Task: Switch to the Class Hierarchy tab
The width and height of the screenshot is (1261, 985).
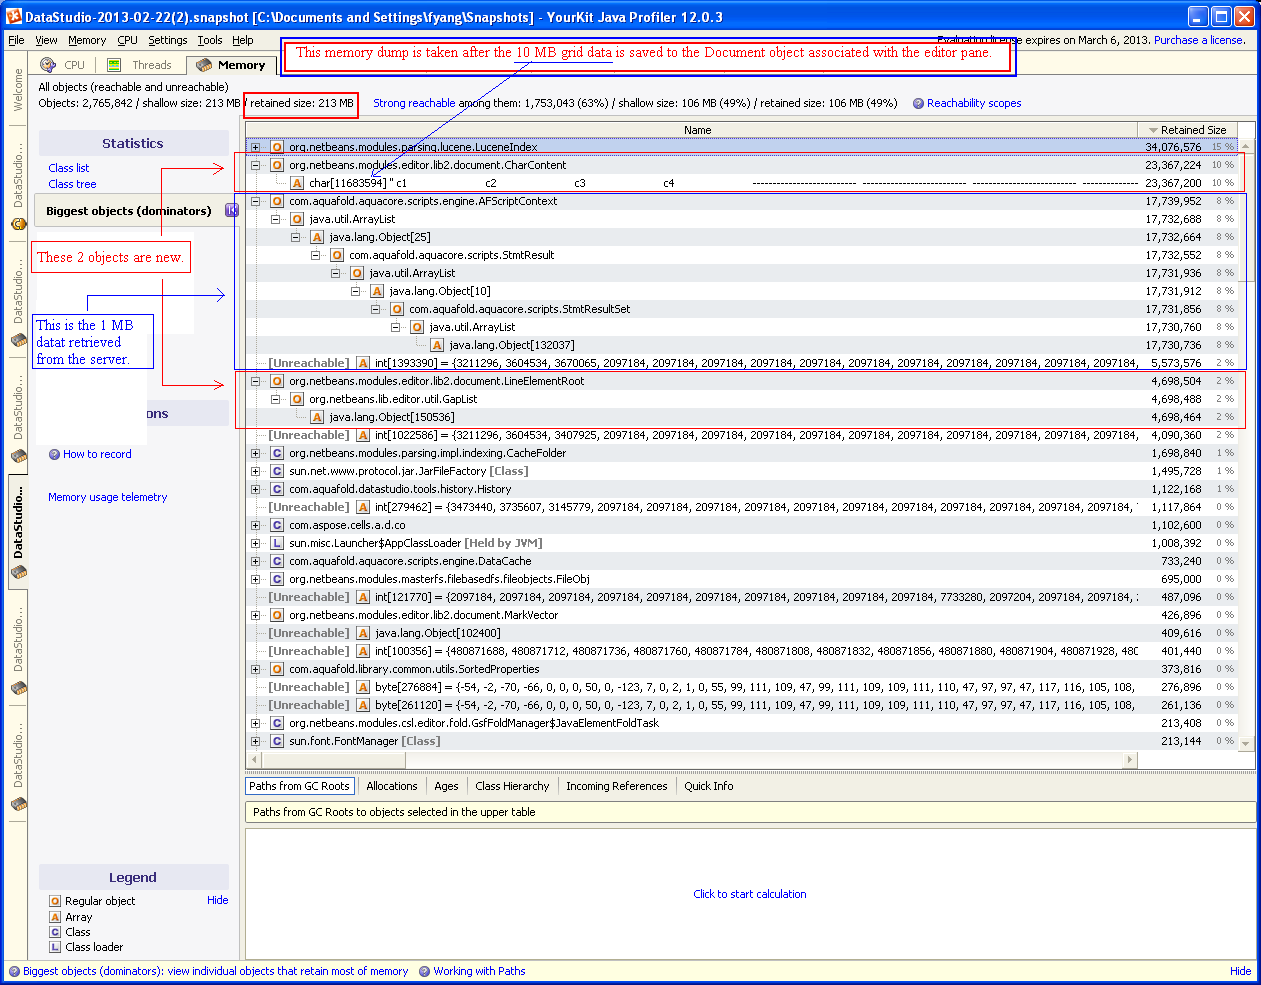Action: point(512,786)
